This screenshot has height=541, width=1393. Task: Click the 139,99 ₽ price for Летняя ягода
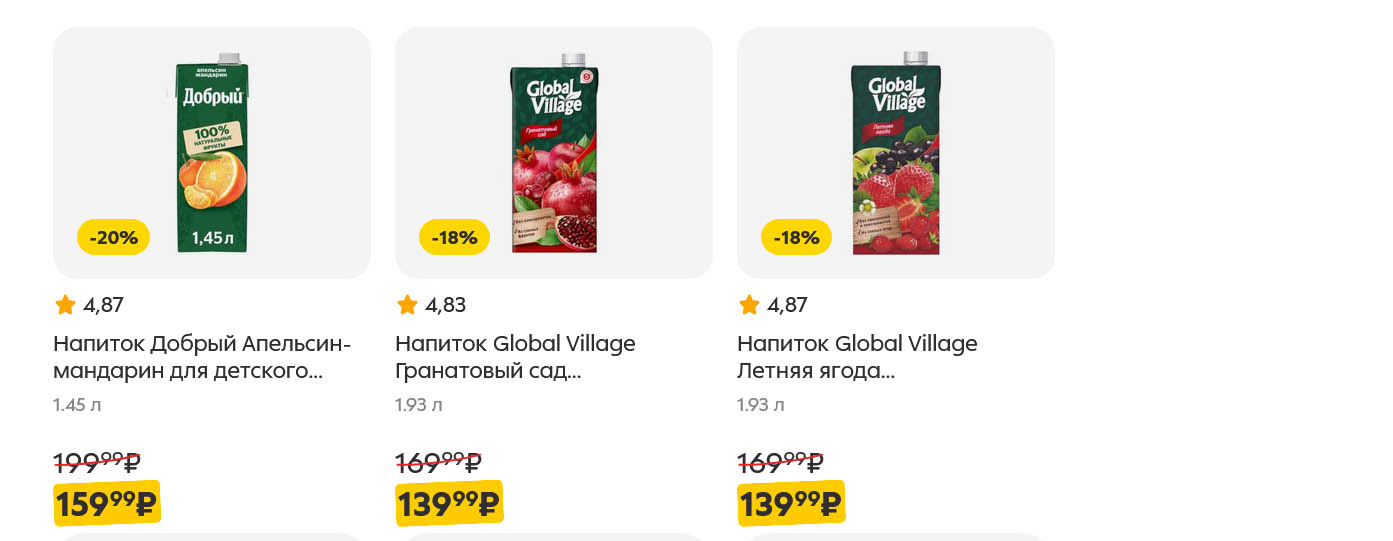[790, 503]
